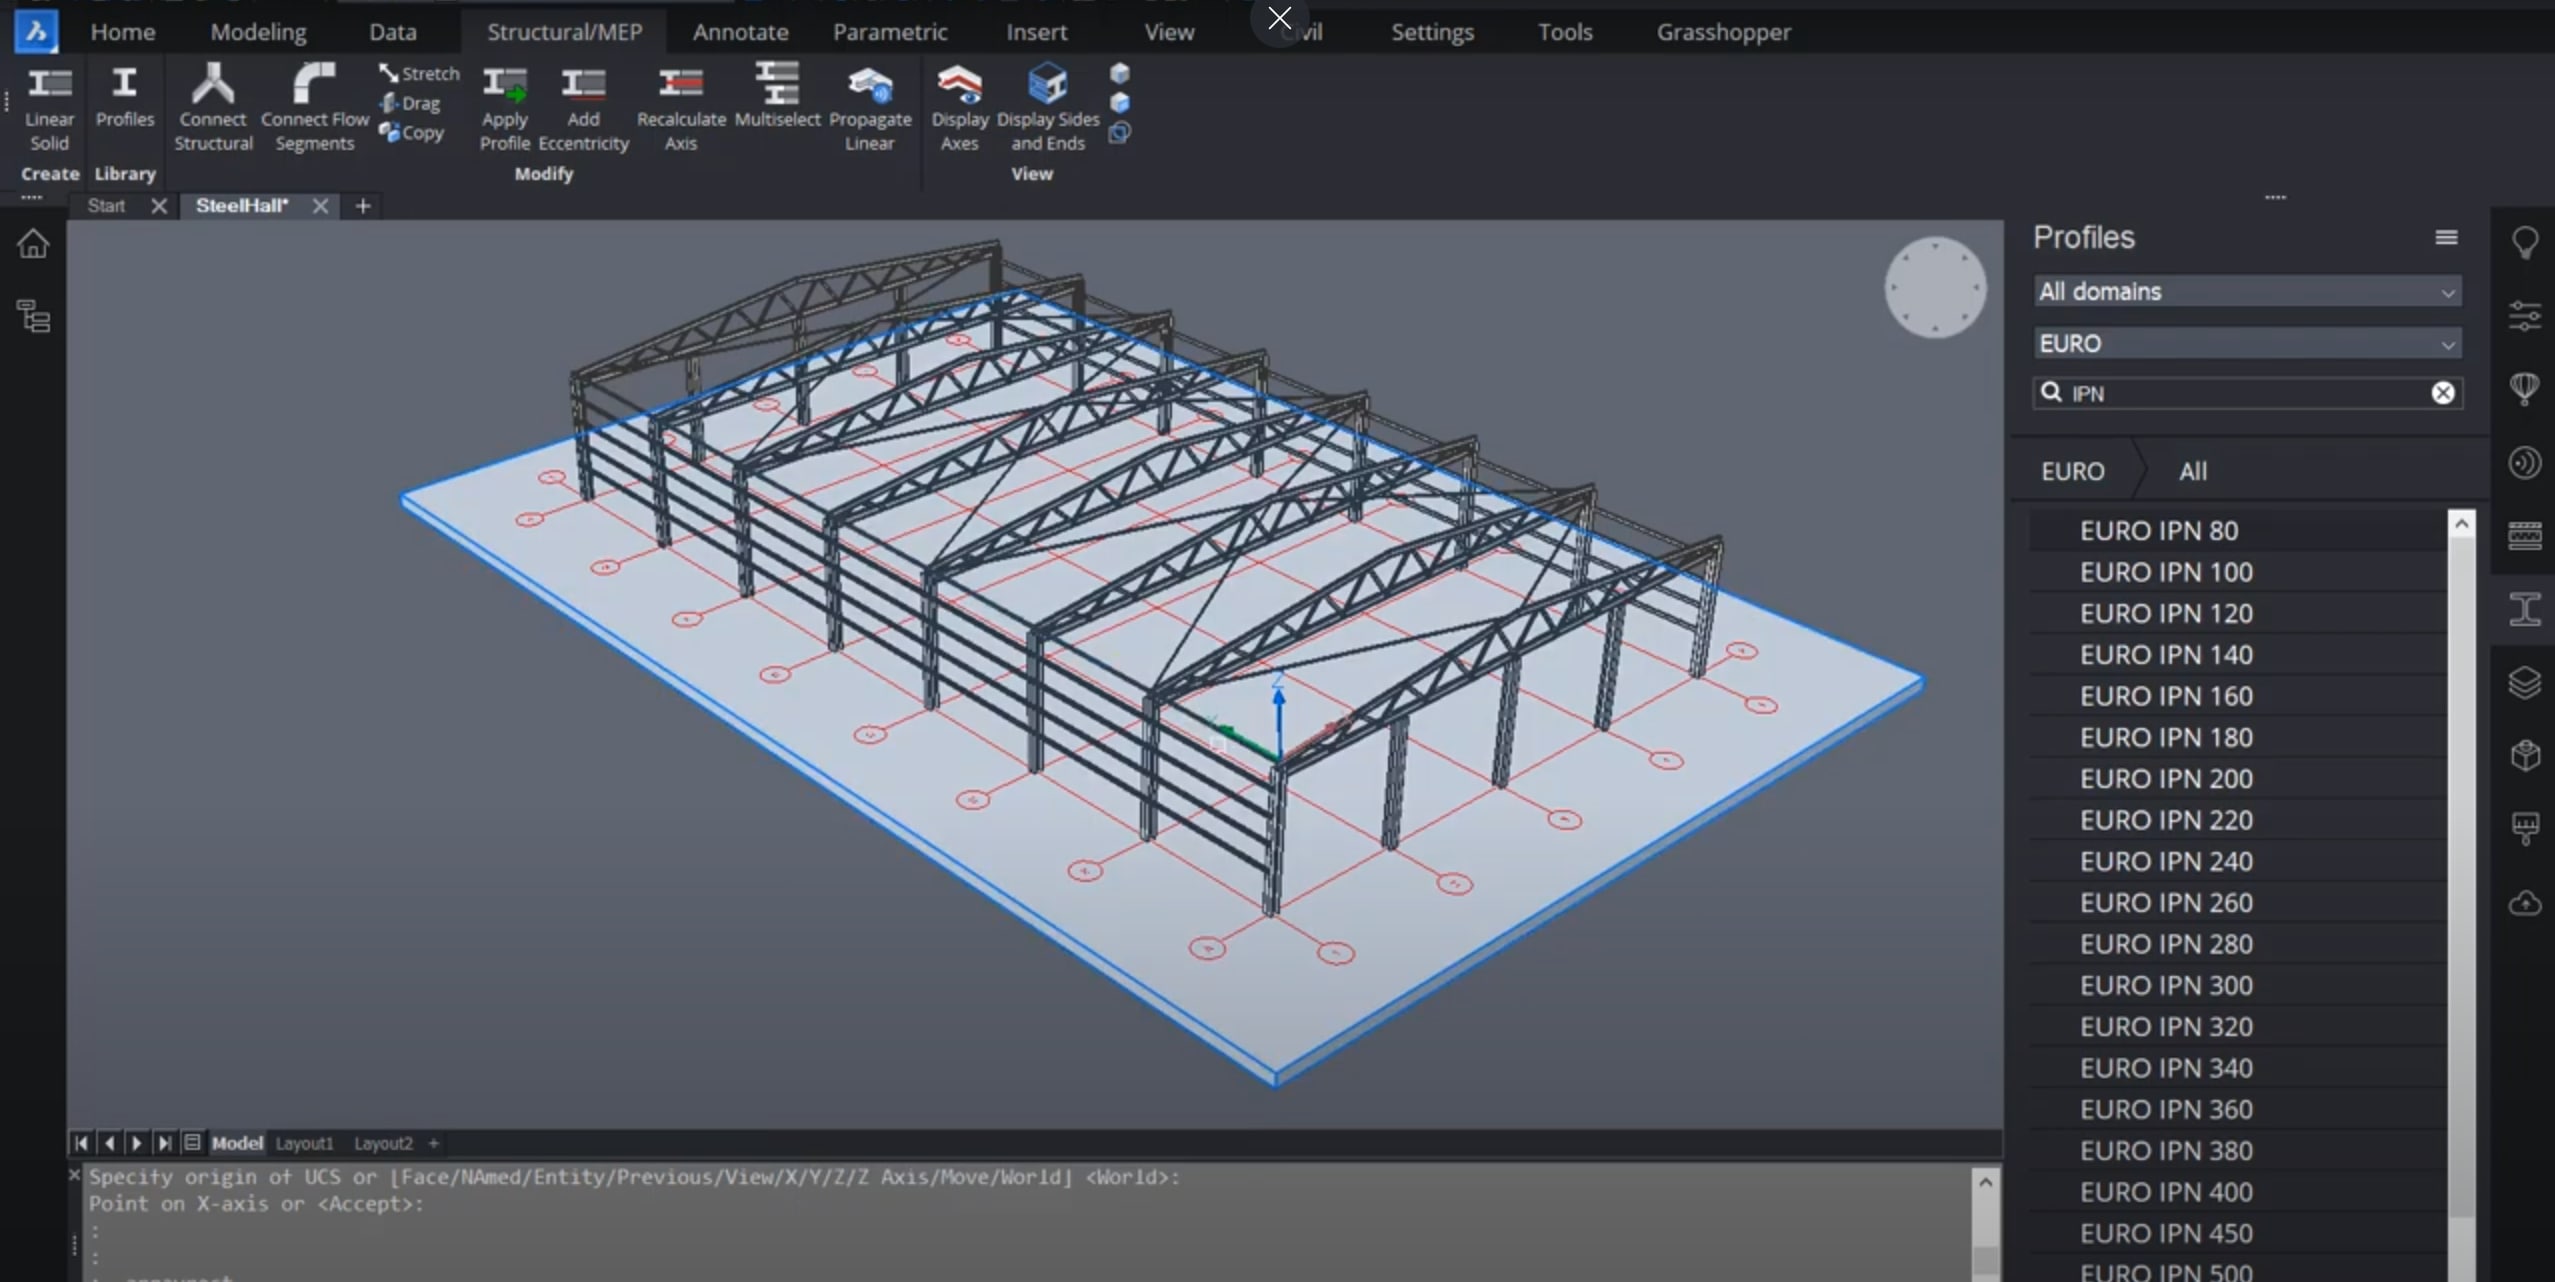Click the Propagate Linear icon
The image size is (2555, 1282).
pyautogui.click(x=870, y=106)
